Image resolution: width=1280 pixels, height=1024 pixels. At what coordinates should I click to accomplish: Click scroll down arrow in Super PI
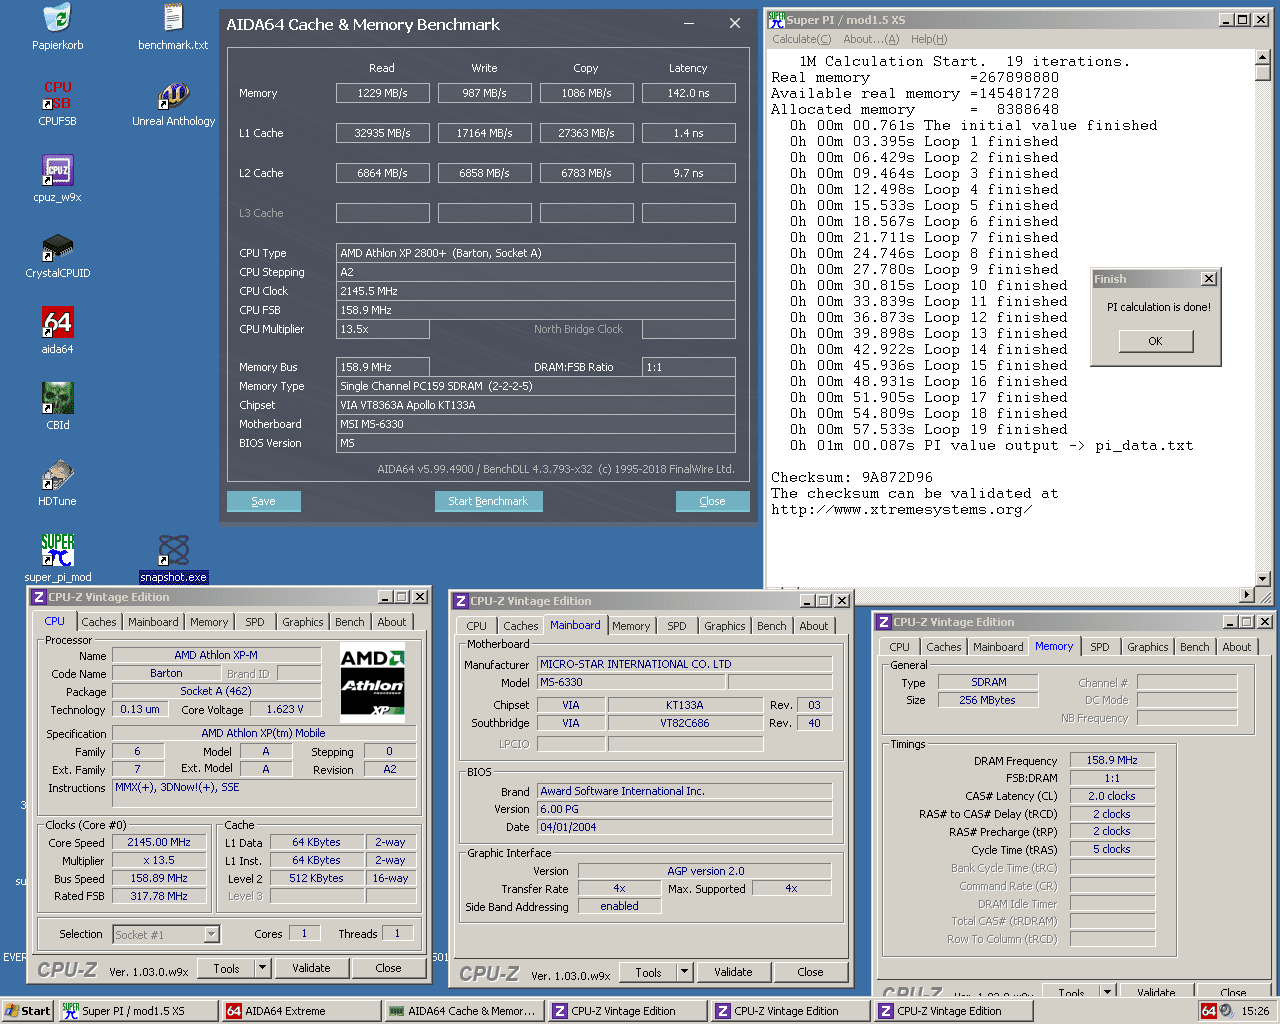click(x=1263, y=578)
